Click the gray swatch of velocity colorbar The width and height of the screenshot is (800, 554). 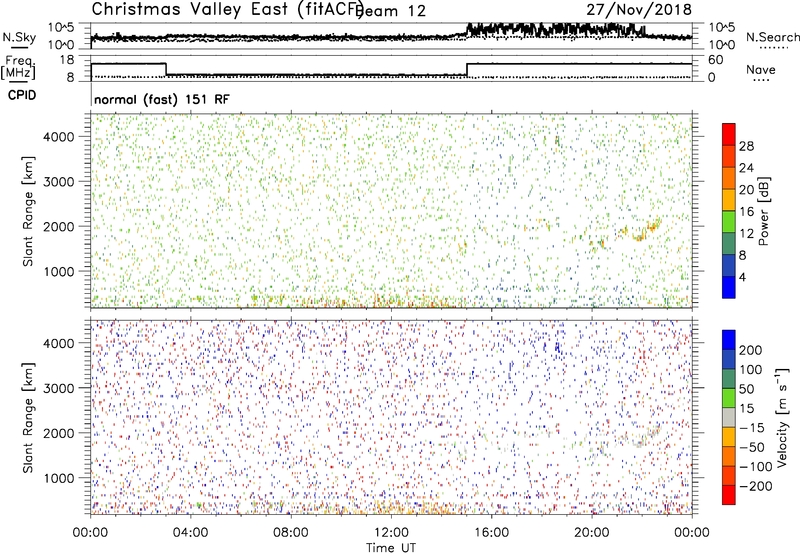729,417
